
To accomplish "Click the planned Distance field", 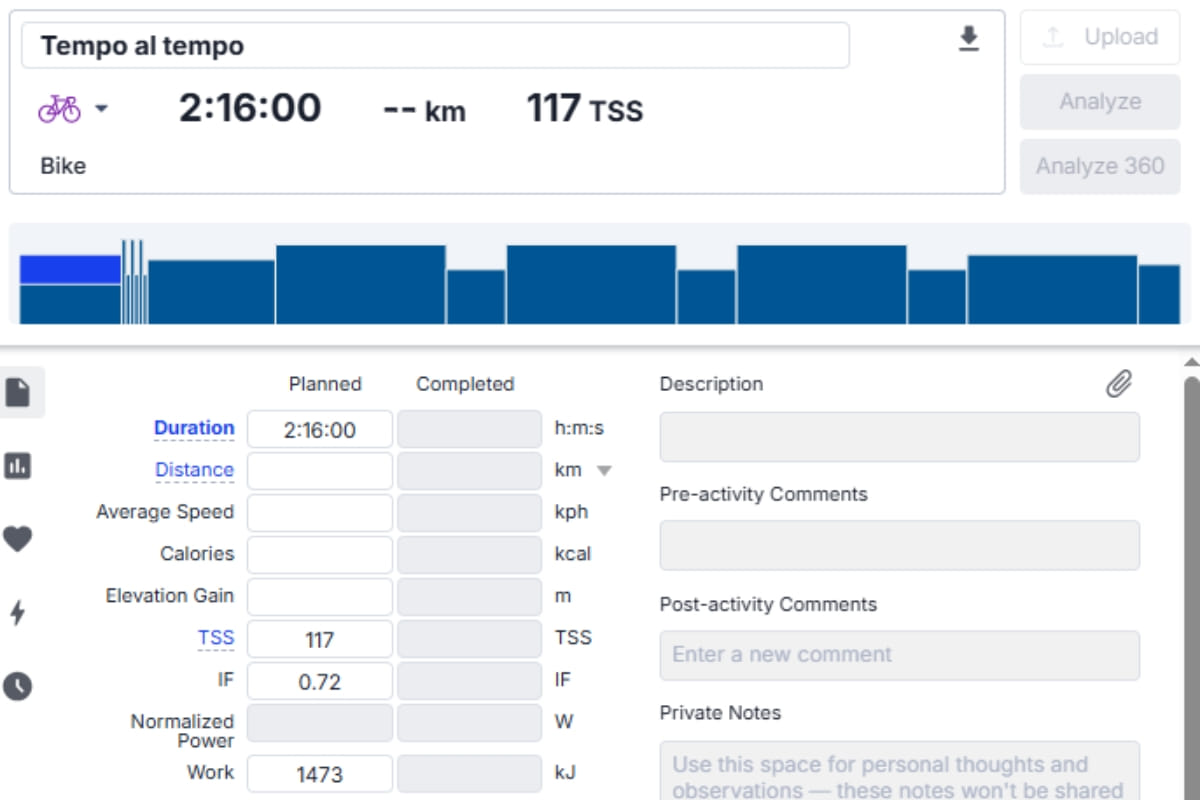I will (x=320, y=471).
